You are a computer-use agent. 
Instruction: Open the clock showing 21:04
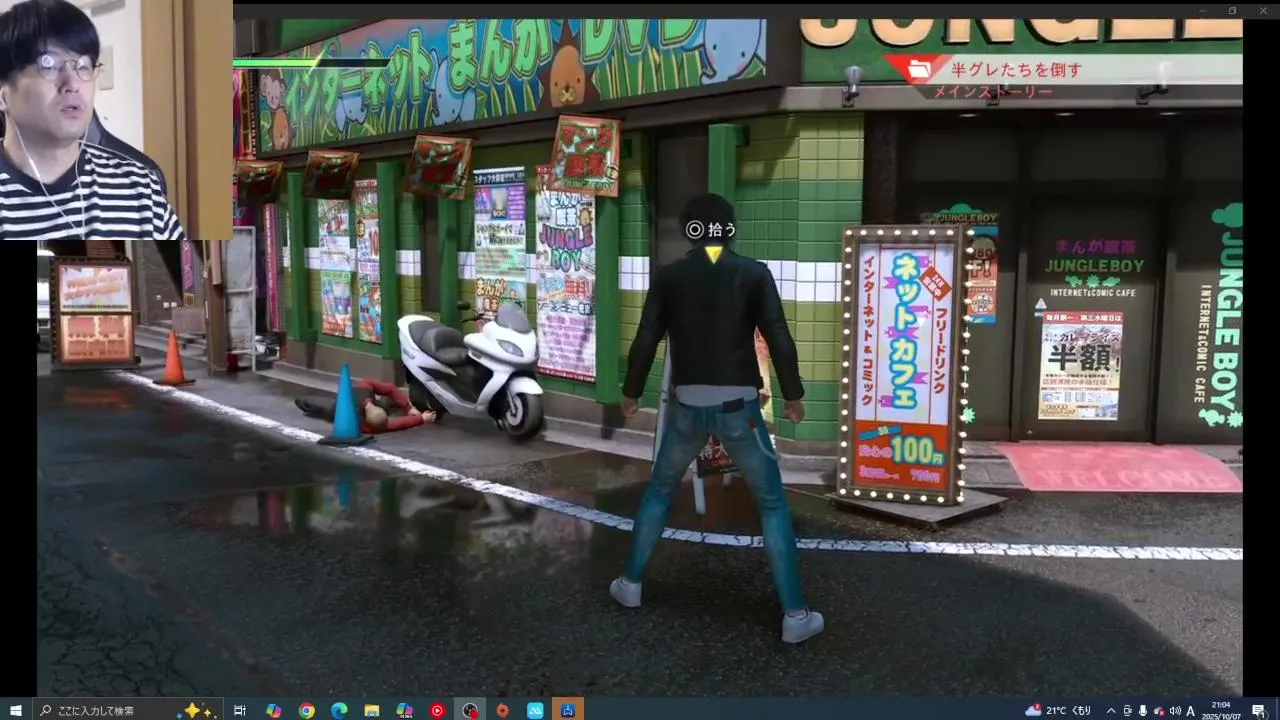(x=1221, y=710)
